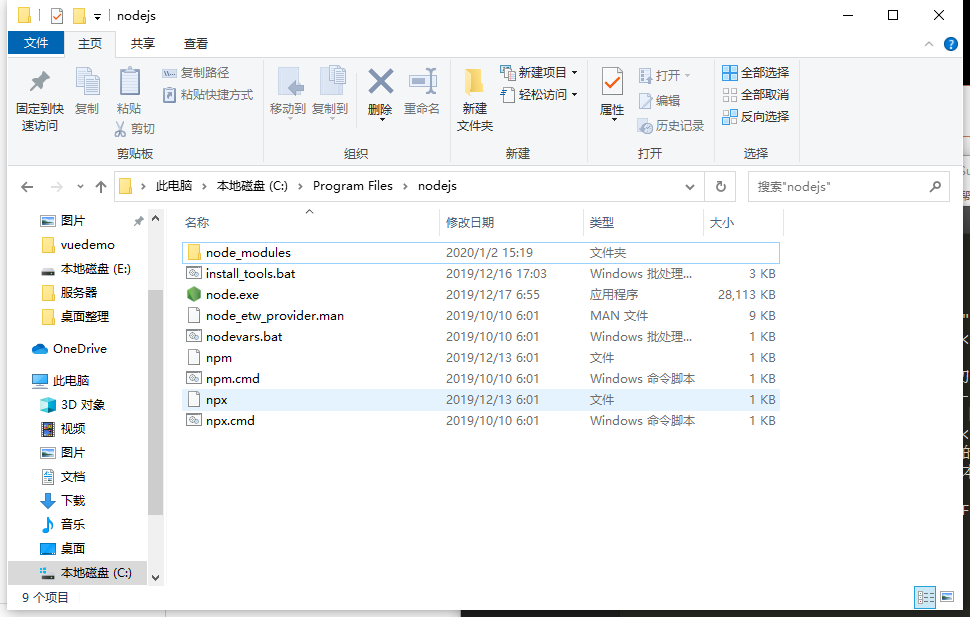Open 音乐 in navigation pane
The width and height of the screenshot is (970, 617).
(62, 525)
